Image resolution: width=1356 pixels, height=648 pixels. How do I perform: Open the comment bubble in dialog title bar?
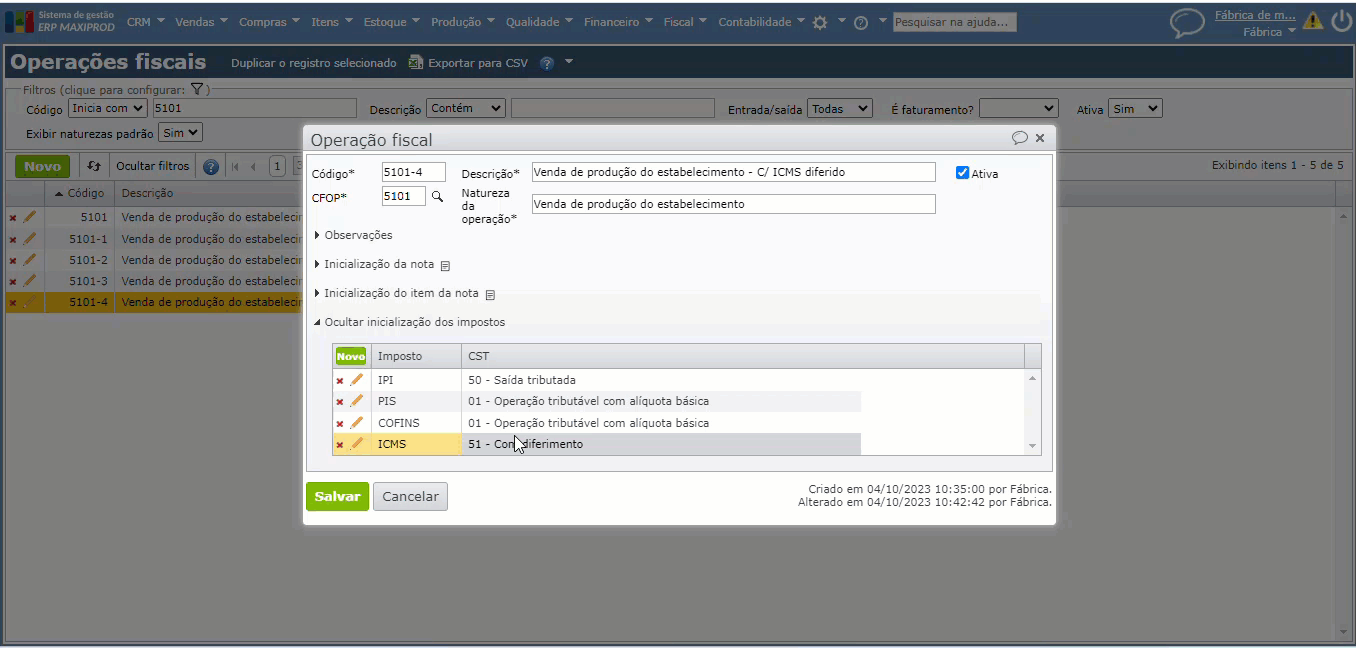click(1020, 138)
